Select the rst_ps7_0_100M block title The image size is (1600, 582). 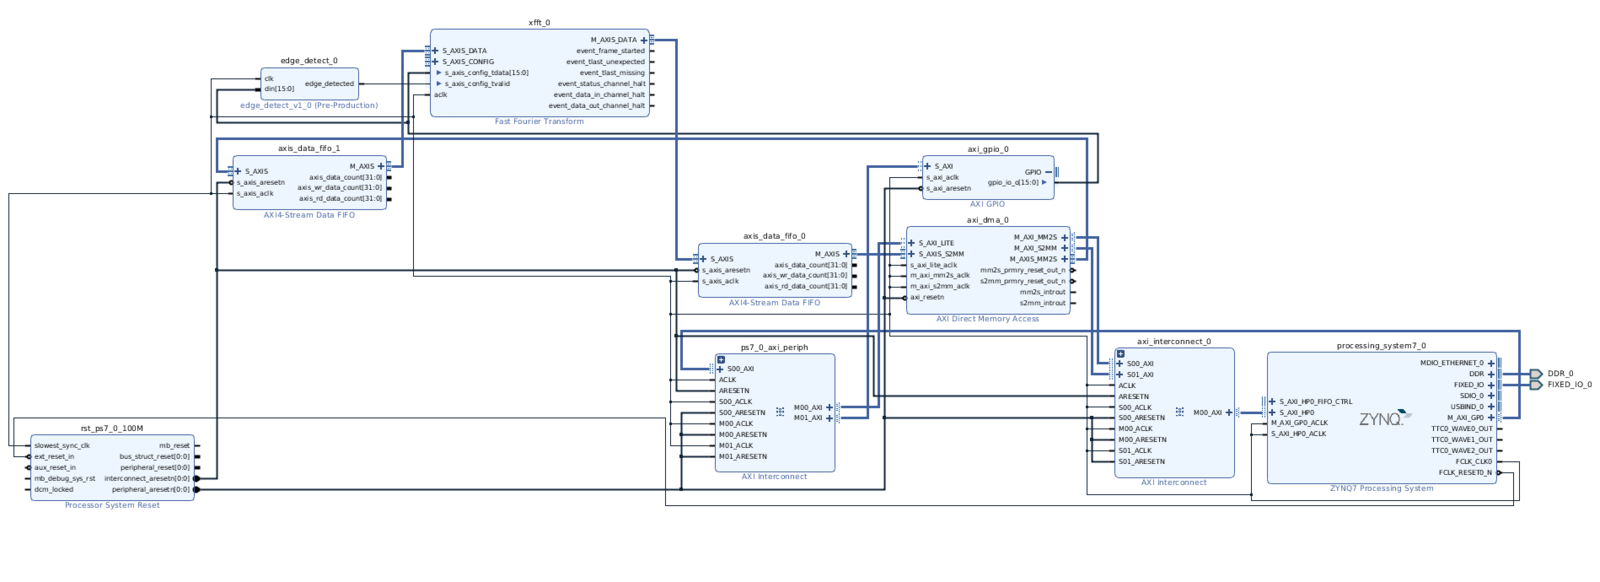pyautogui.click(x=112, y=429)
